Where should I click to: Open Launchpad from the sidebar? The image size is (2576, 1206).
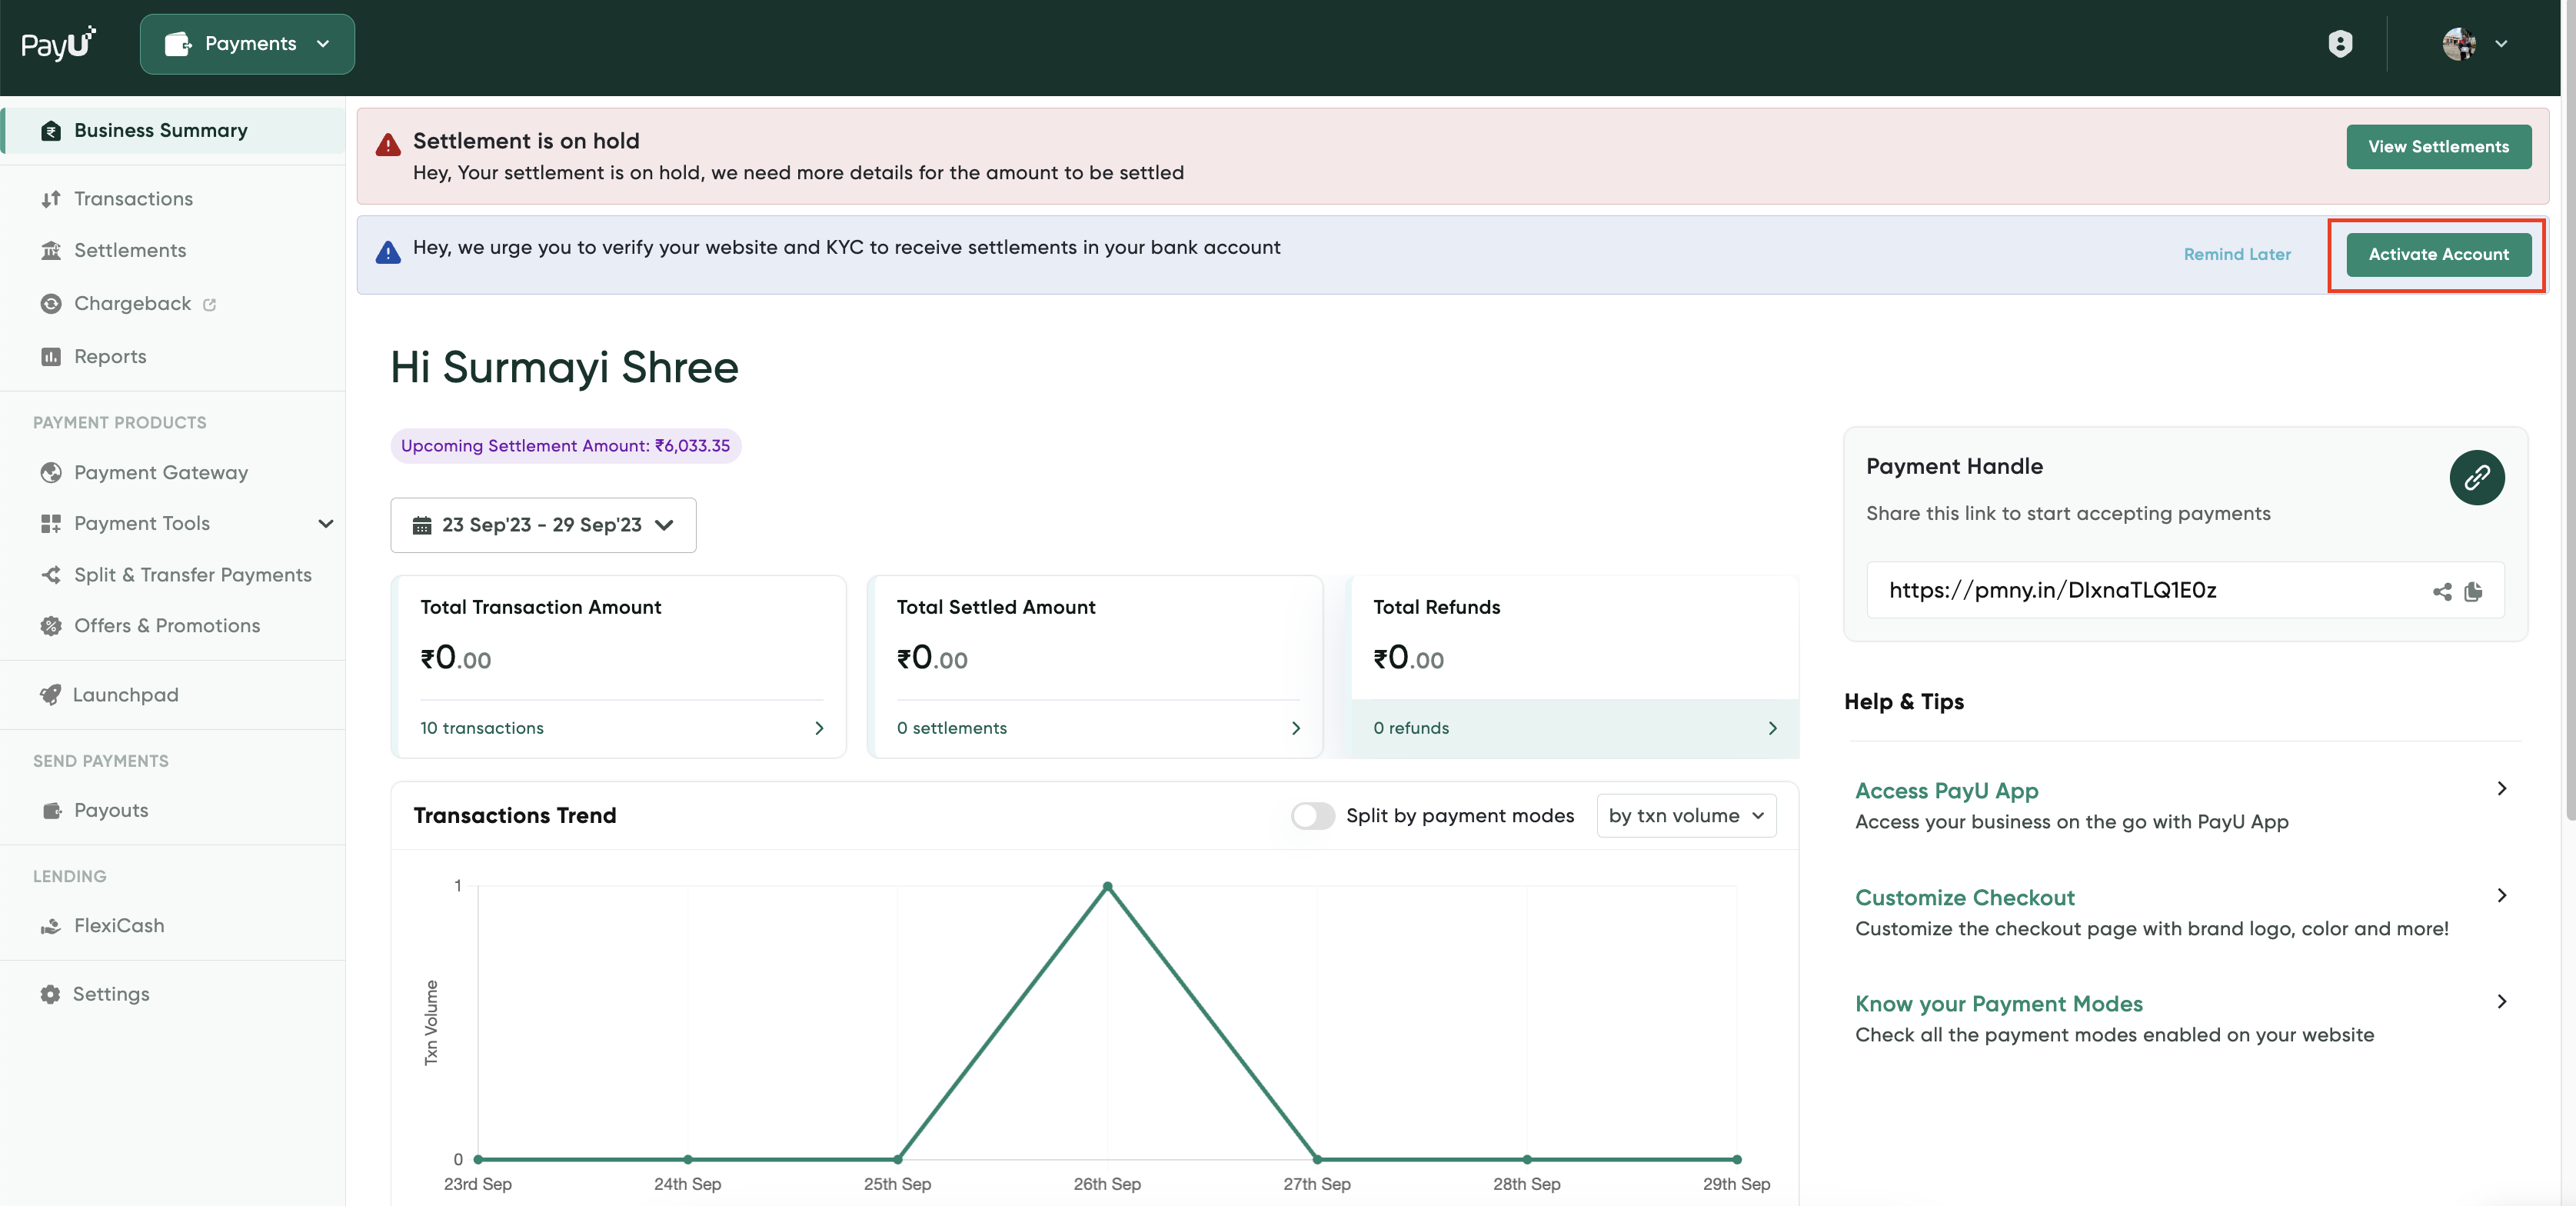click(125, 695)
